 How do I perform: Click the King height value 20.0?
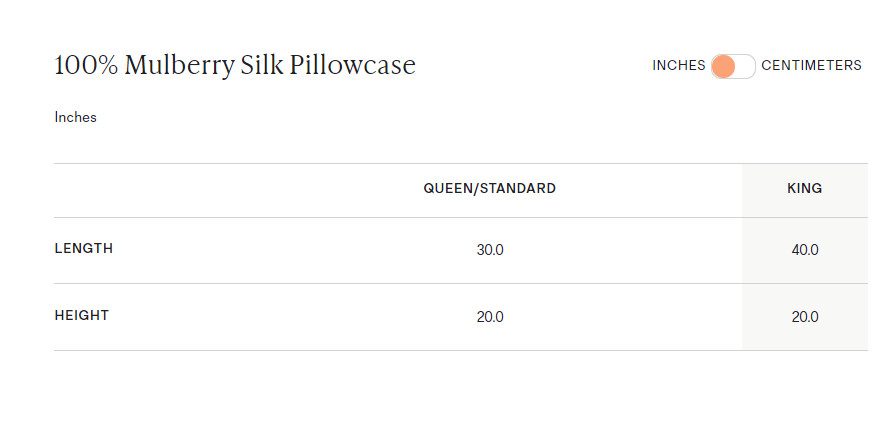(x=804, y=317)
